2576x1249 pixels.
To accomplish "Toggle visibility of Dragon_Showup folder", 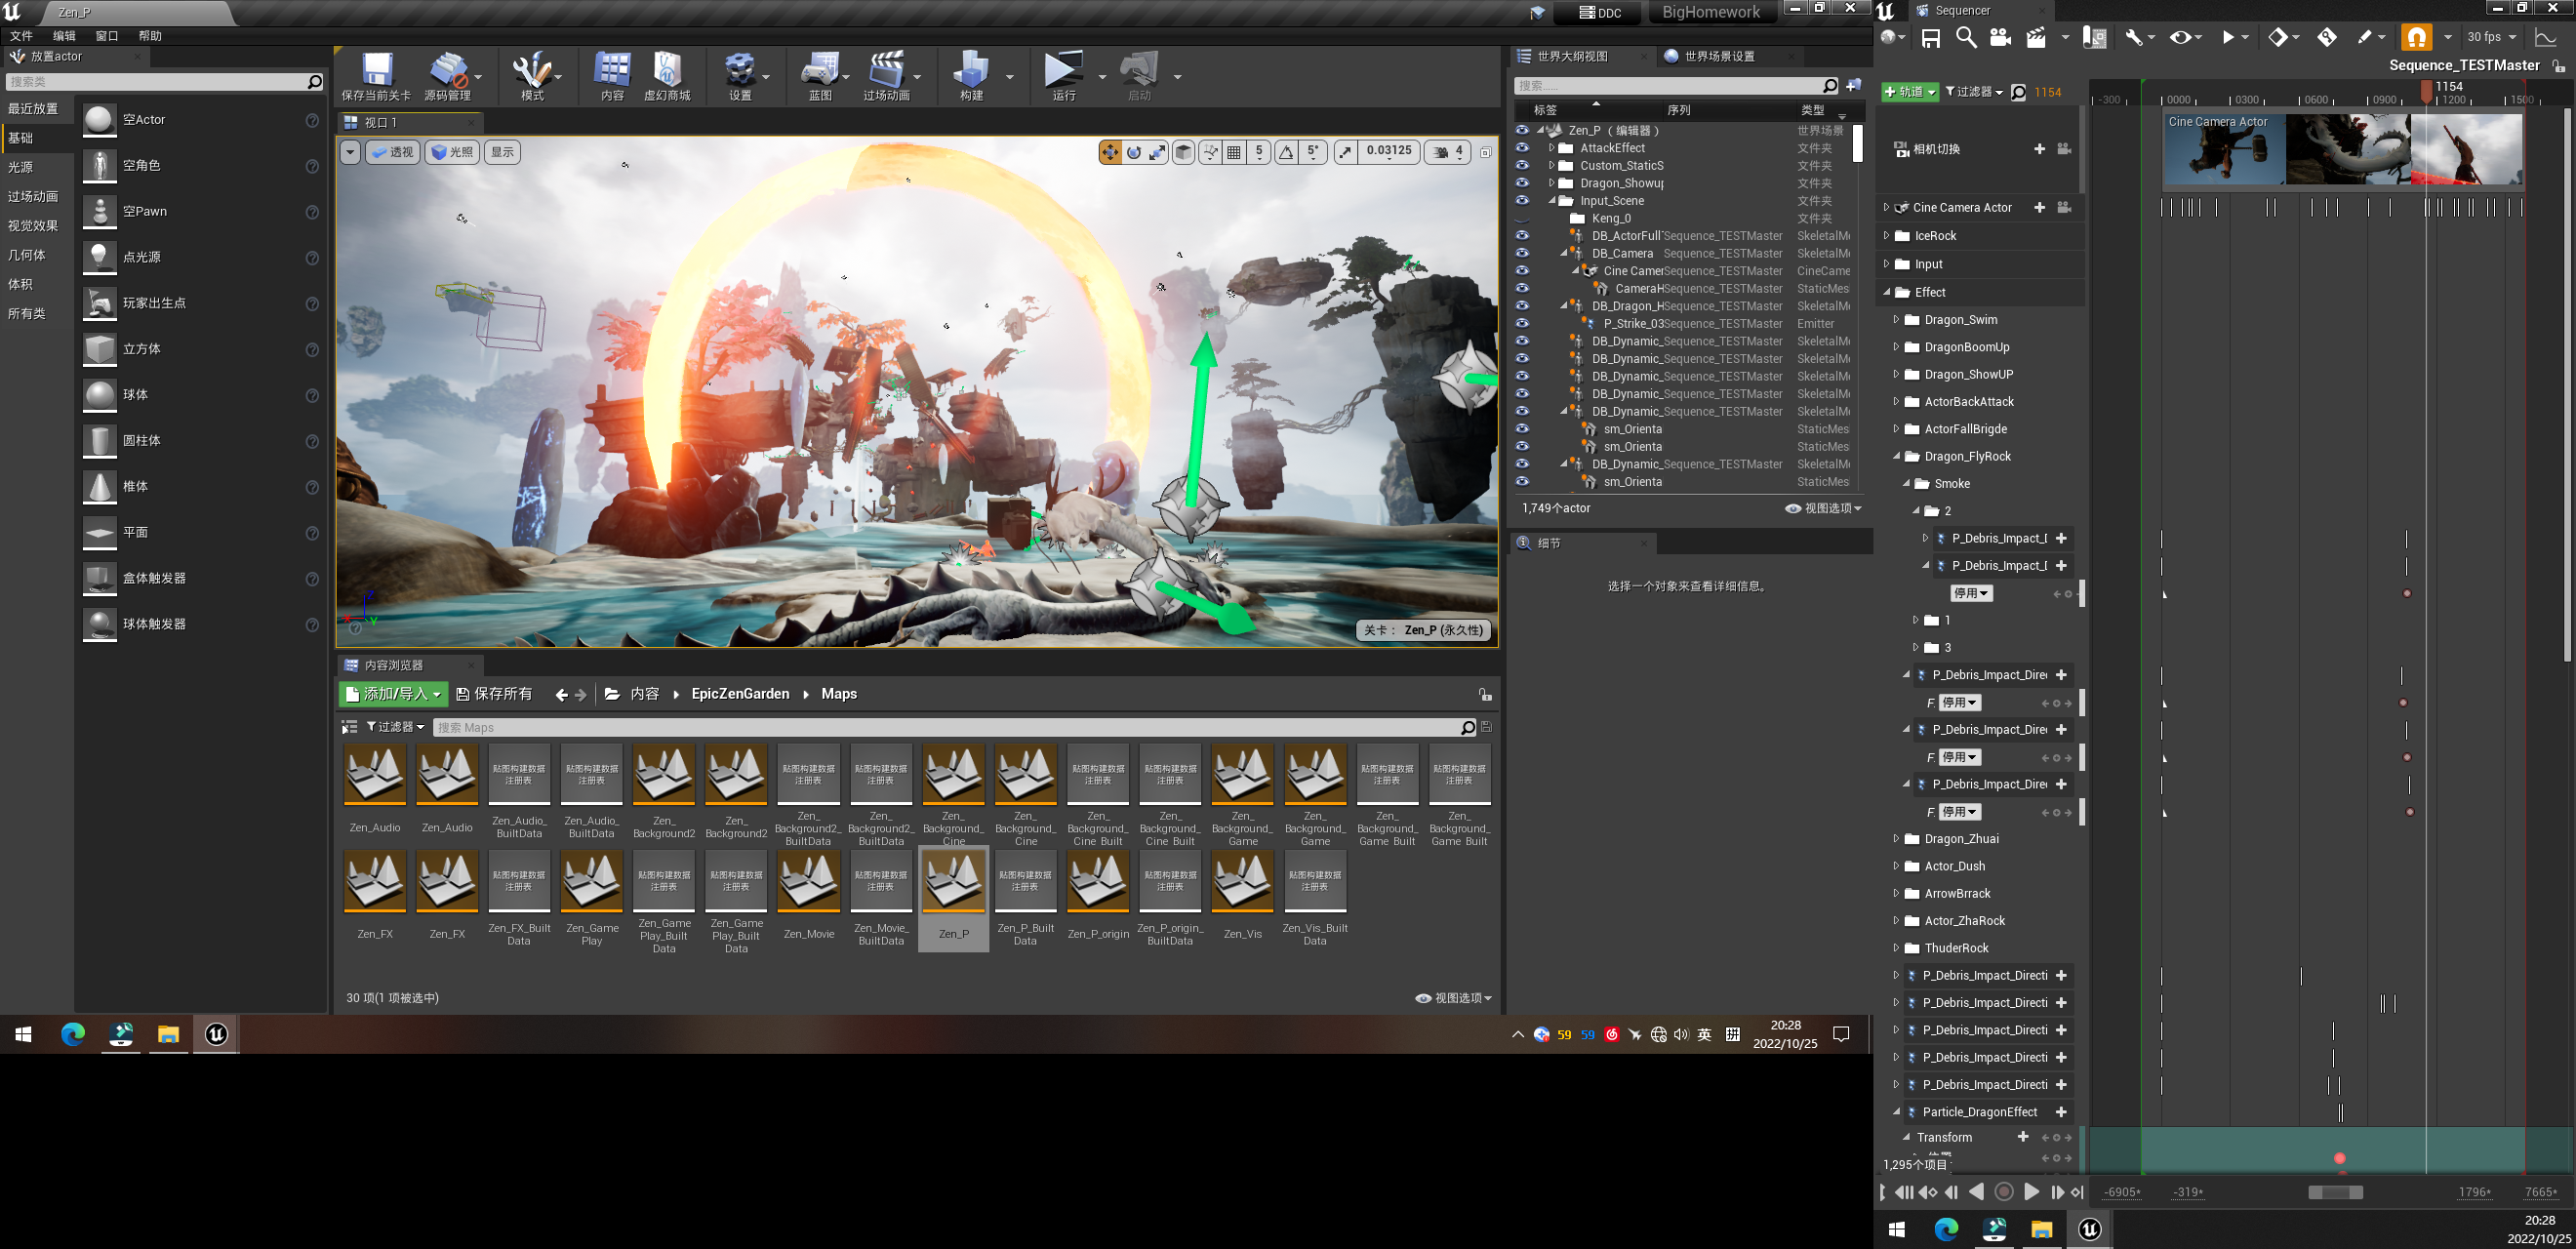I will 1522,183.
